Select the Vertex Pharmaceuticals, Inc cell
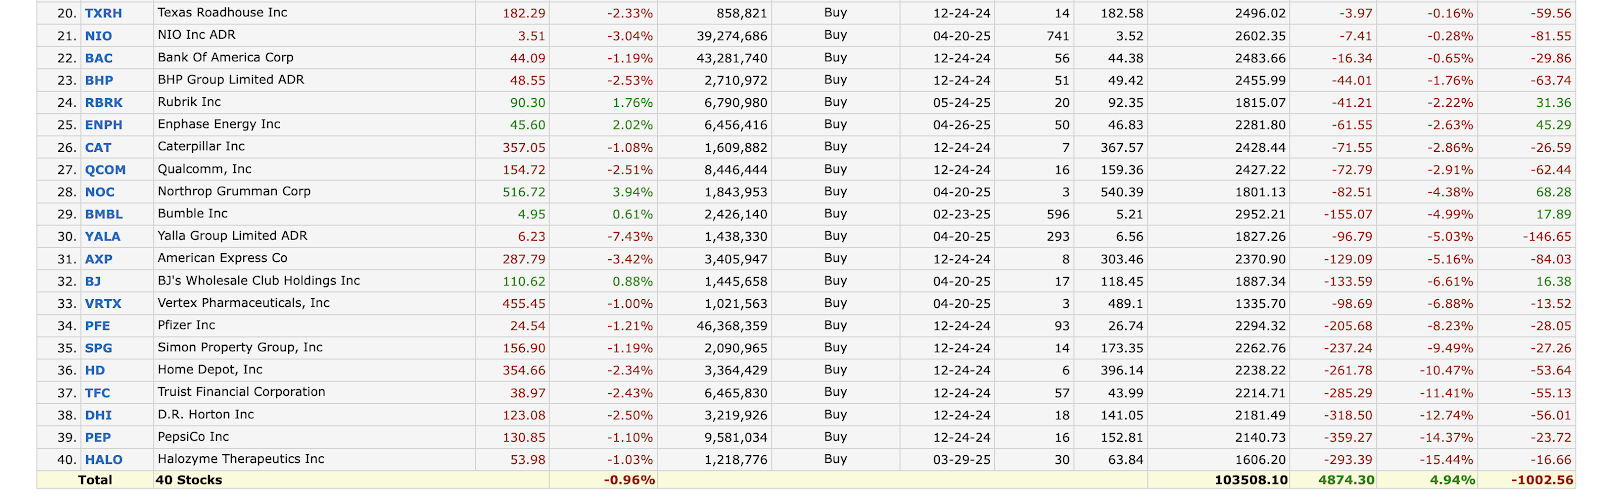 point(314,303)
